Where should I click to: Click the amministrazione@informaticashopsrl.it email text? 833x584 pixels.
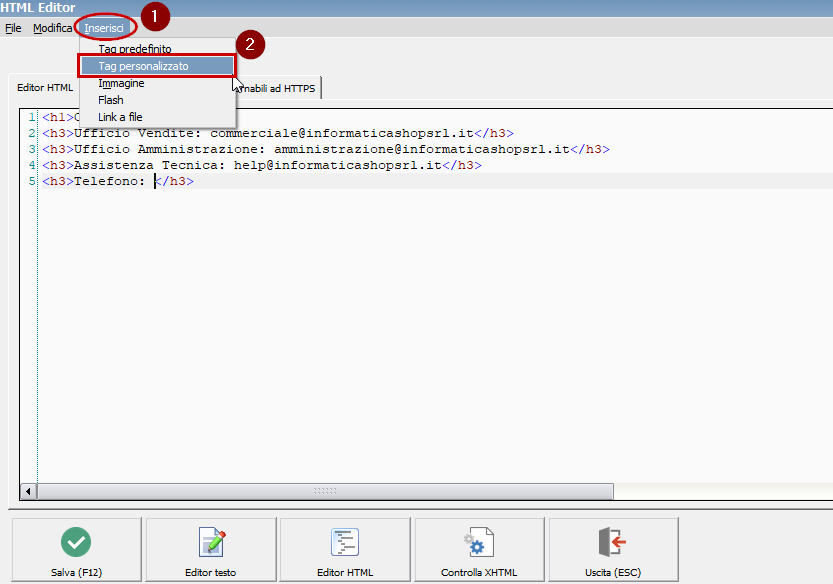coord(422,149)
